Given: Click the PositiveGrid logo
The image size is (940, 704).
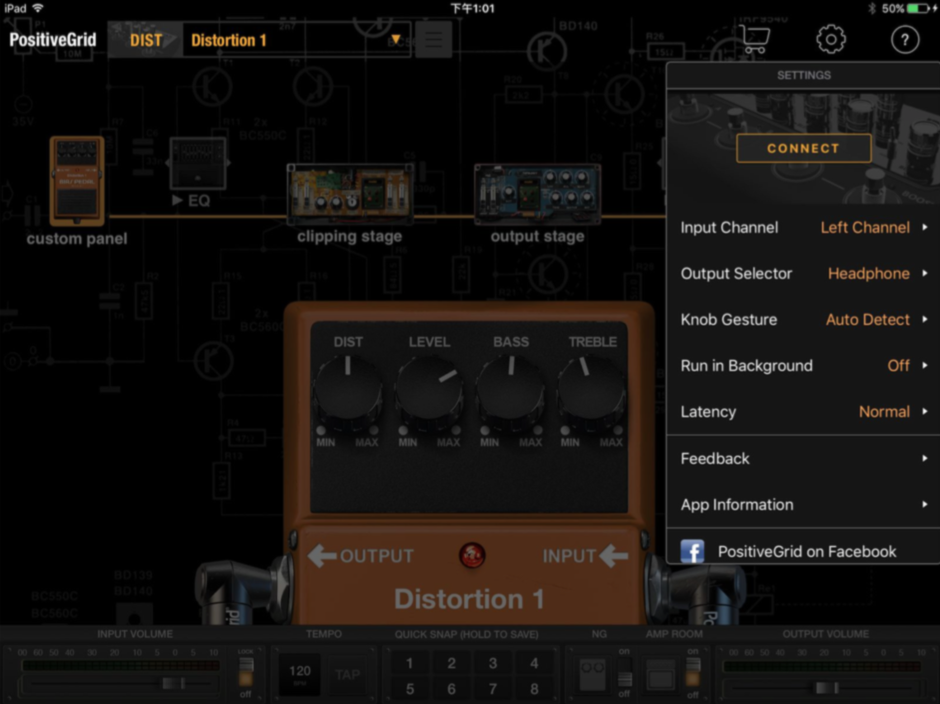Looking at the screenshot, I should pos(53,40).
